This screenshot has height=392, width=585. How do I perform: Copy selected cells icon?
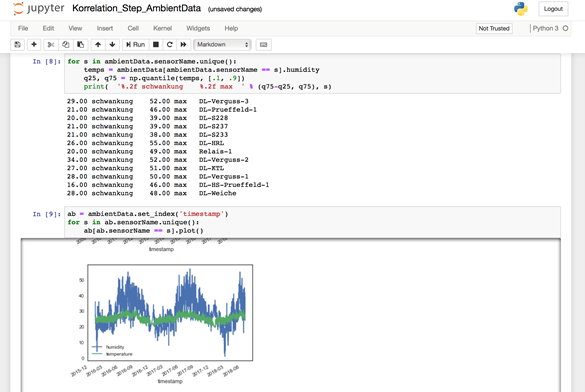pos(66,45)
